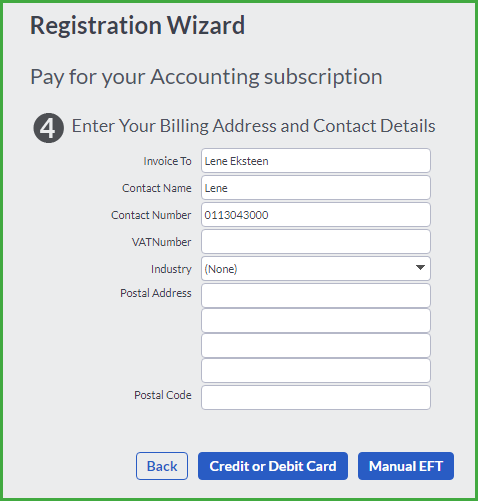This screenshot has height=501, width=478.
Task: Focus the Postal Code field
Action: pos(316,397)
